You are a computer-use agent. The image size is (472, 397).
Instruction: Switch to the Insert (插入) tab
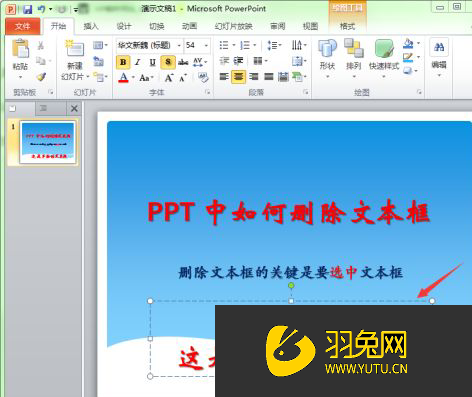click(x=91, y=26)
